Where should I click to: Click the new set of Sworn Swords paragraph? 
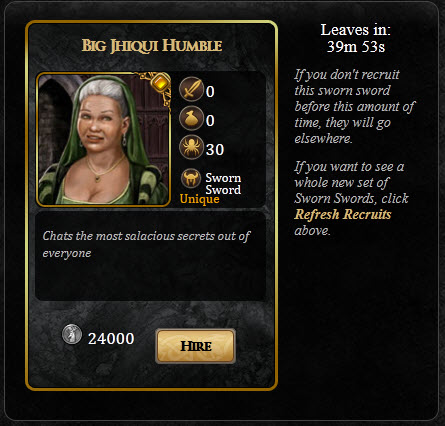351,198
